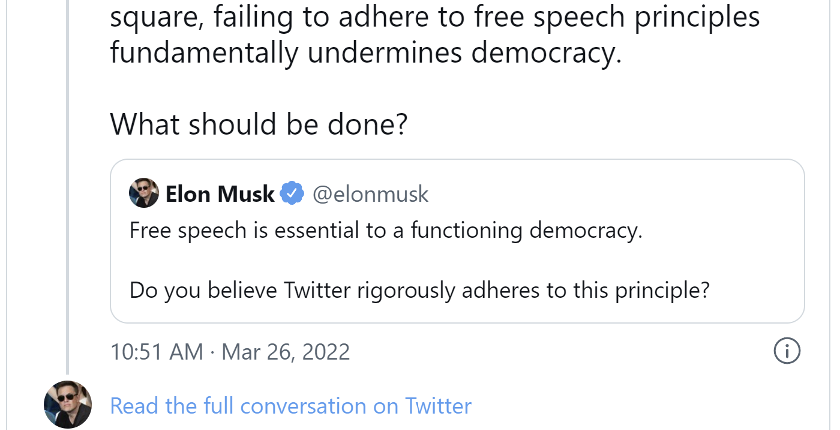
Task: Click the Mar 26, 2022 date
Action: coord(285,352)
